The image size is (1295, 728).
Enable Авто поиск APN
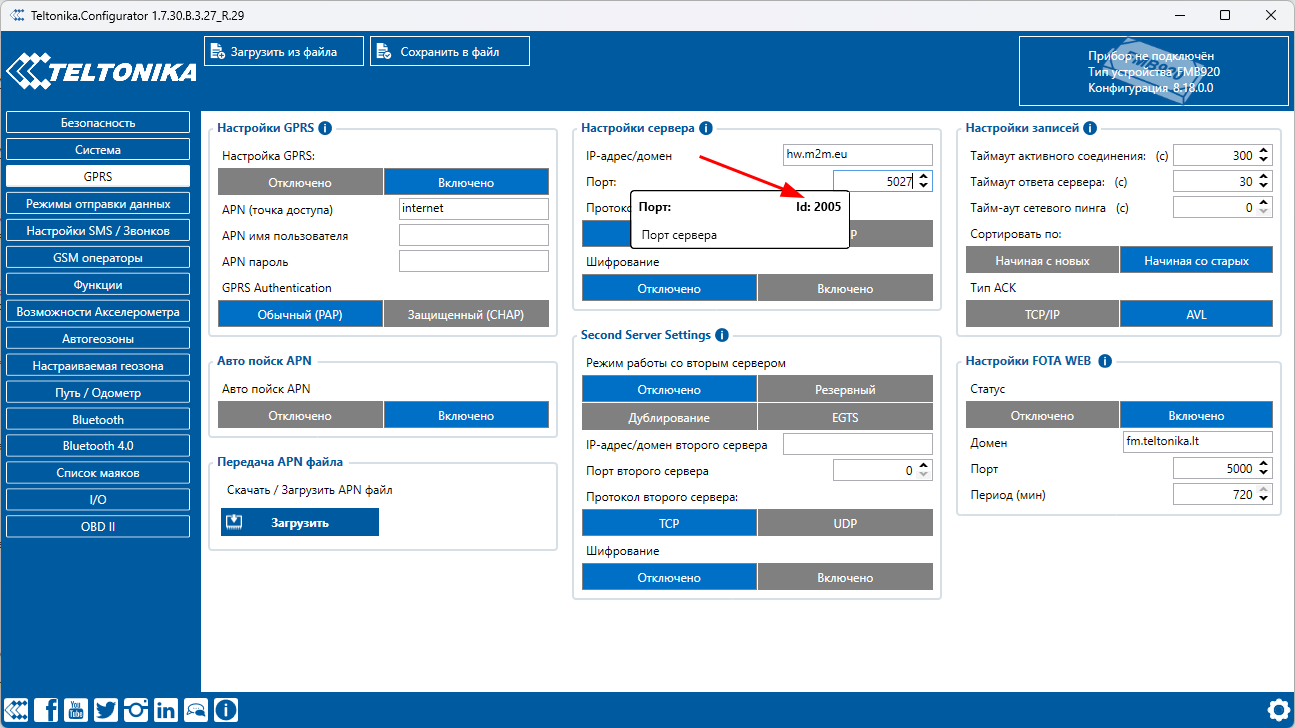[466, 415]
